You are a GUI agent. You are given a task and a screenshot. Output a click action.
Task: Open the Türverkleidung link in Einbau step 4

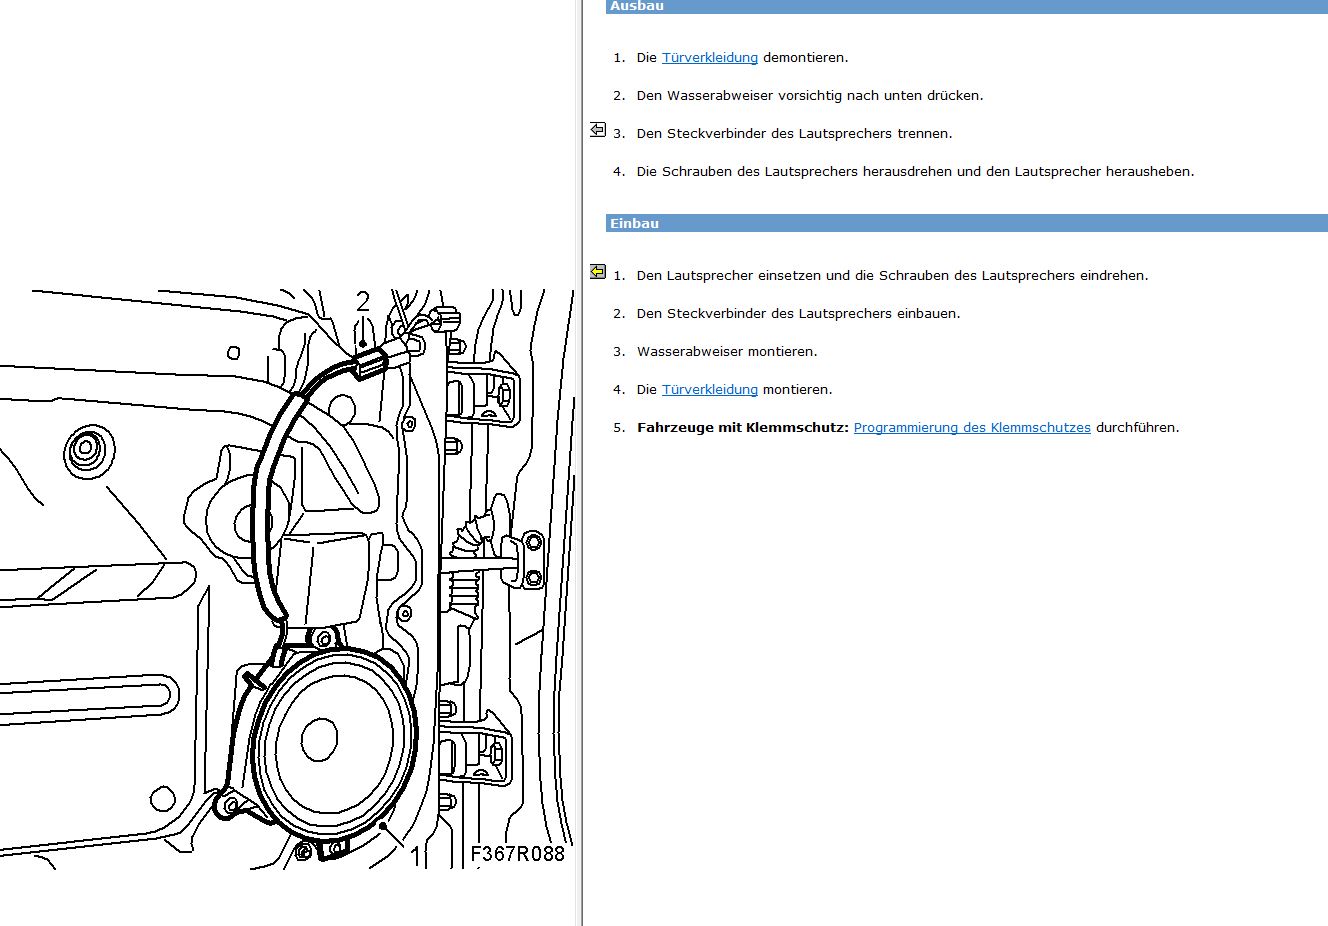pos(710,390)
